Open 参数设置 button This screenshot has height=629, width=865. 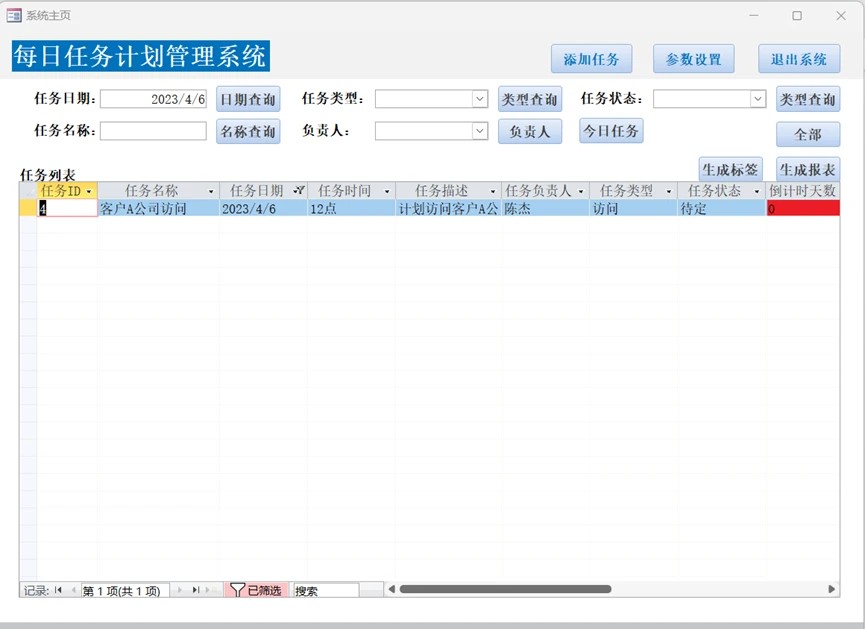click(x=693, y=59)
